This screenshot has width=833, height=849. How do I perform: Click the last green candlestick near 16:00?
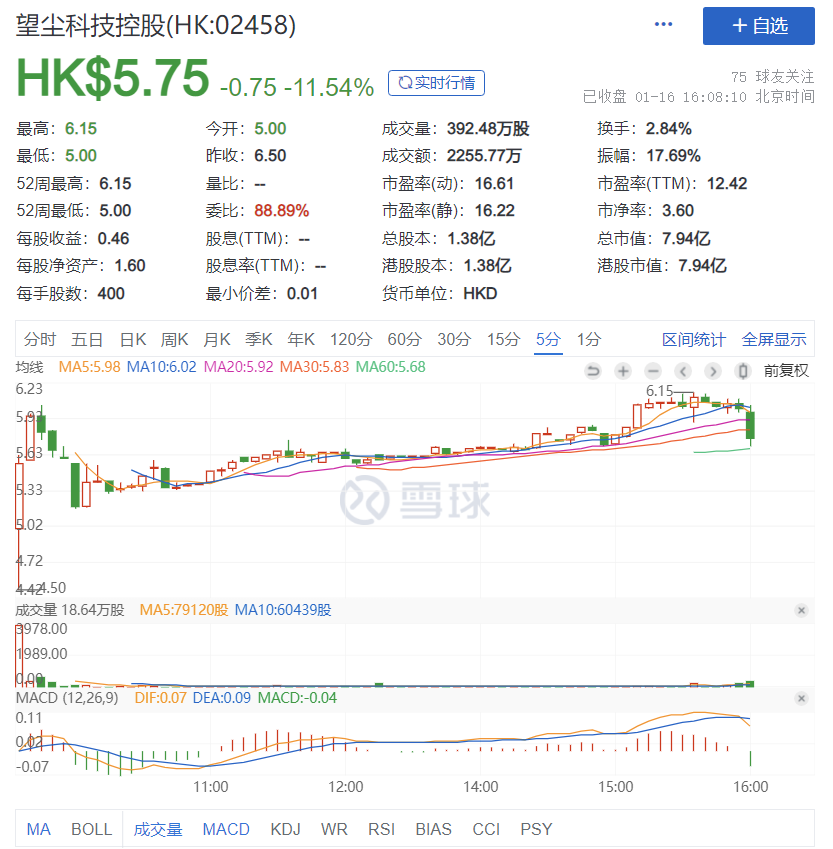[x=750, y=425]
